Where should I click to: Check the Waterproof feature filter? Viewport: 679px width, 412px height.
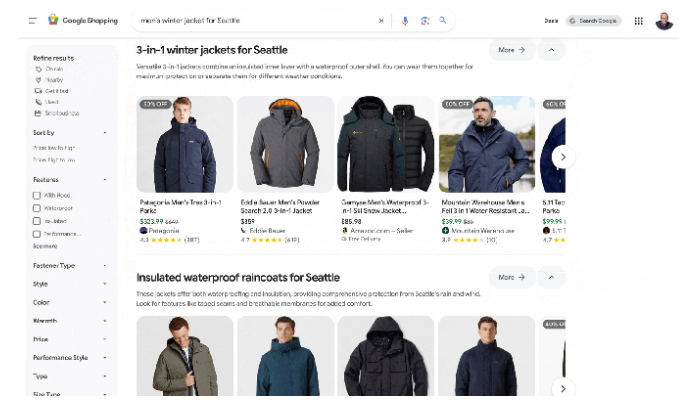[37, 208]
